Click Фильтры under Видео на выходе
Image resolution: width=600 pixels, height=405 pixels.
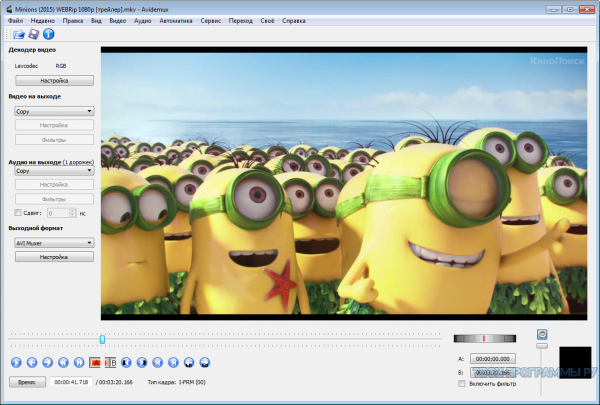(x=54, y=140)
